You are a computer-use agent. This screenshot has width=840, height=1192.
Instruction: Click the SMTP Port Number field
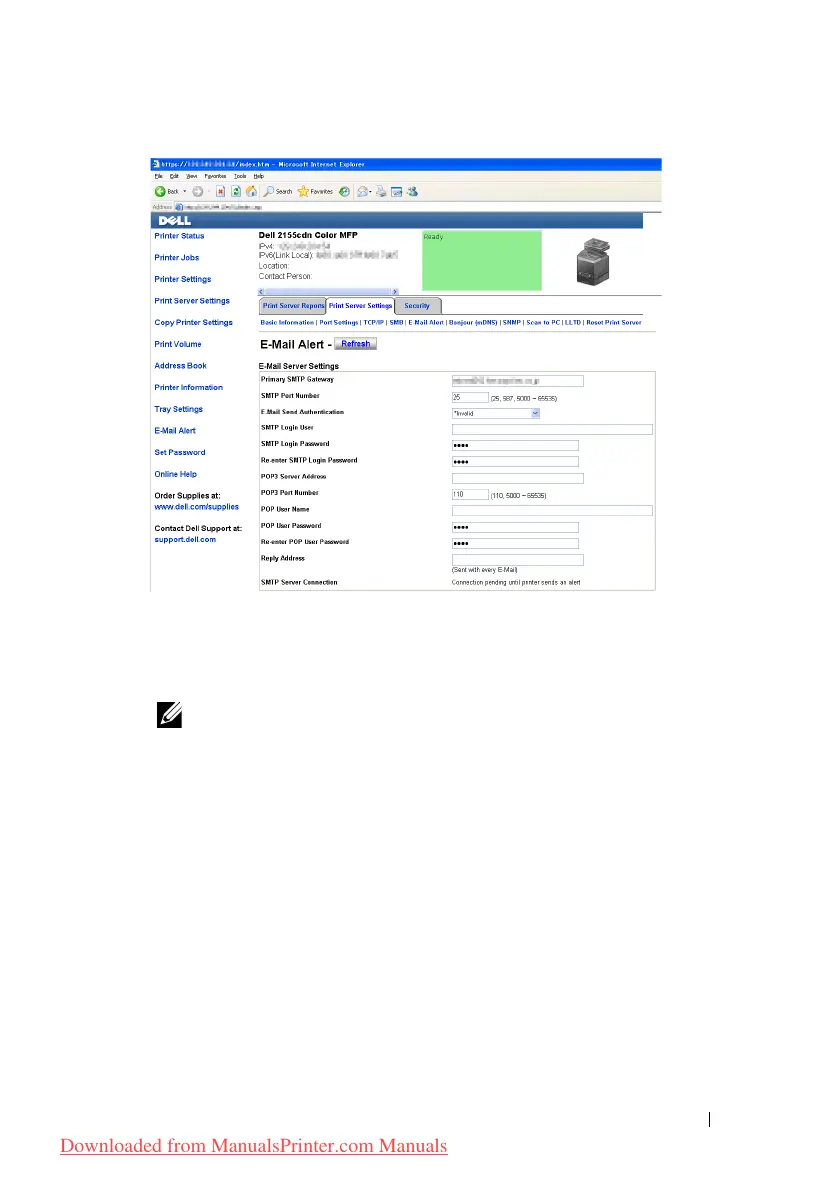470,398
